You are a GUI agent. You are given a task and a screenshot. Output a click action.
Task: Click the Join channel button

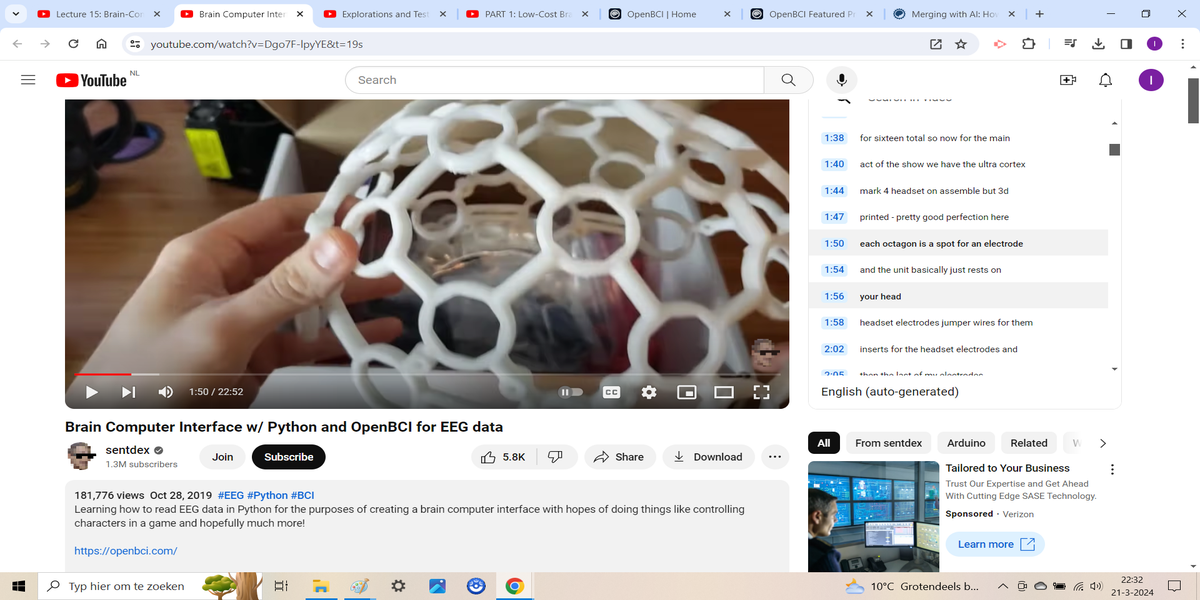[223, 457]
